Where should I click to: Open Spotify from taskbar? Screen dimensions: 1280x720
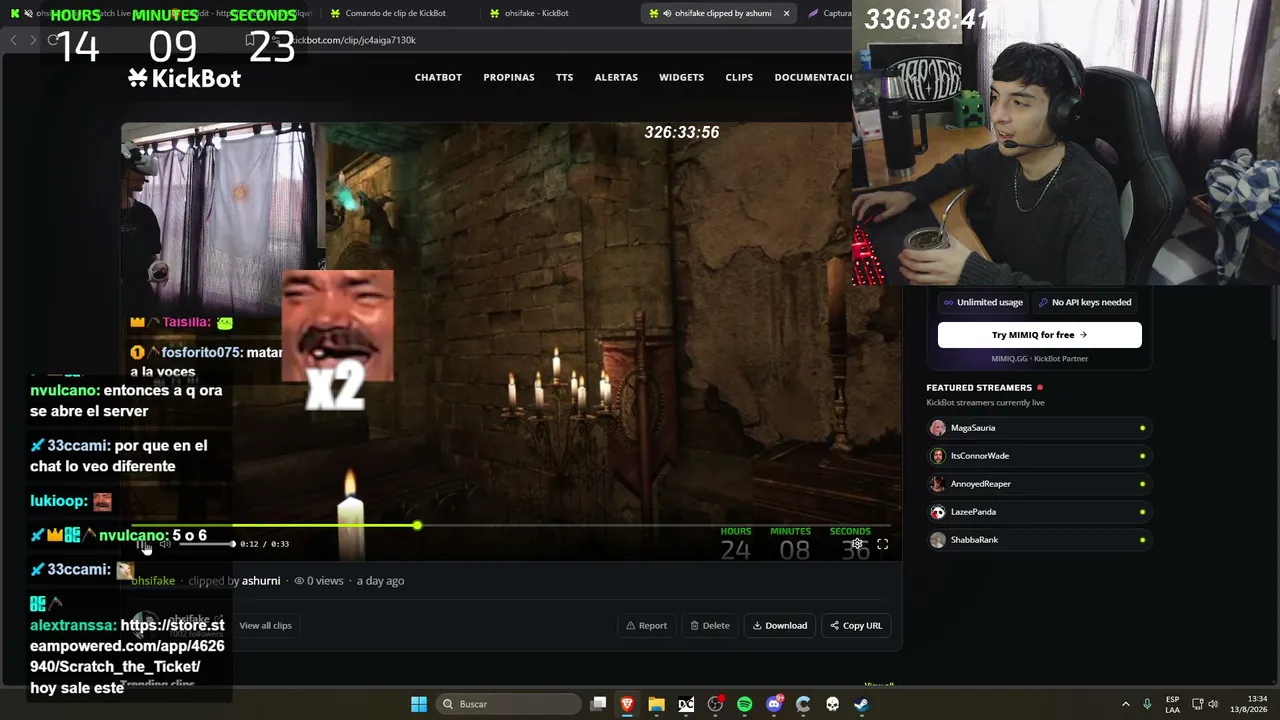[744, 704]
